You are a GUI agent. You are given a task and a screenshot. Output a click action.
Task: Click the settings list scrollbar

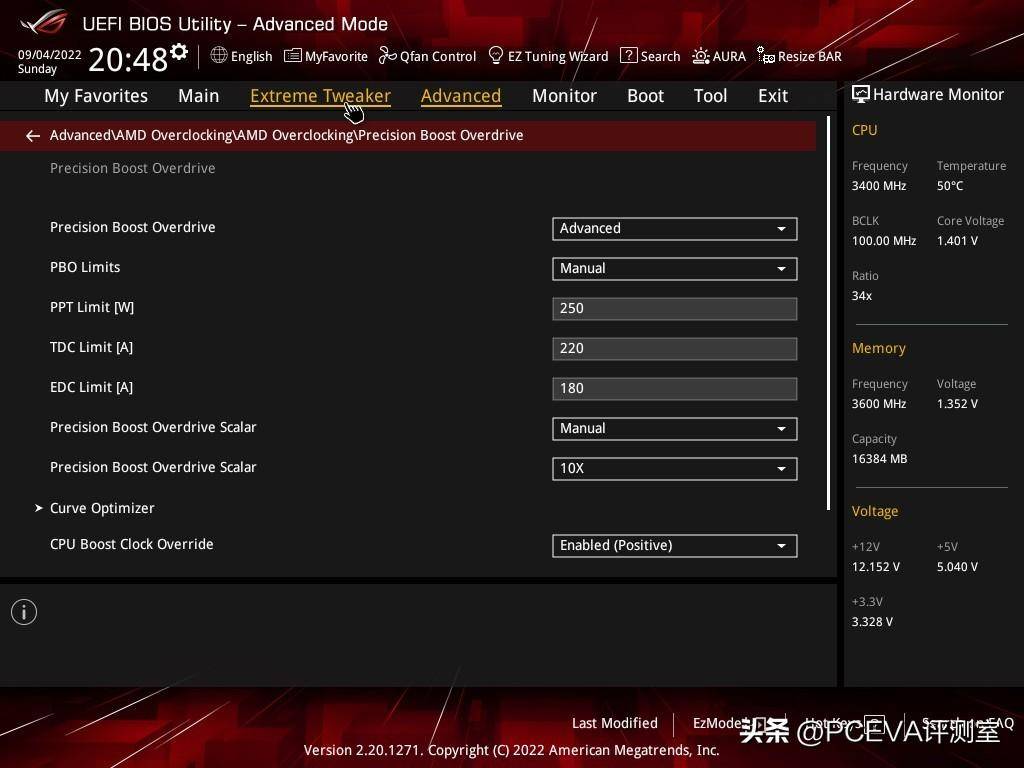click(828, 313)
